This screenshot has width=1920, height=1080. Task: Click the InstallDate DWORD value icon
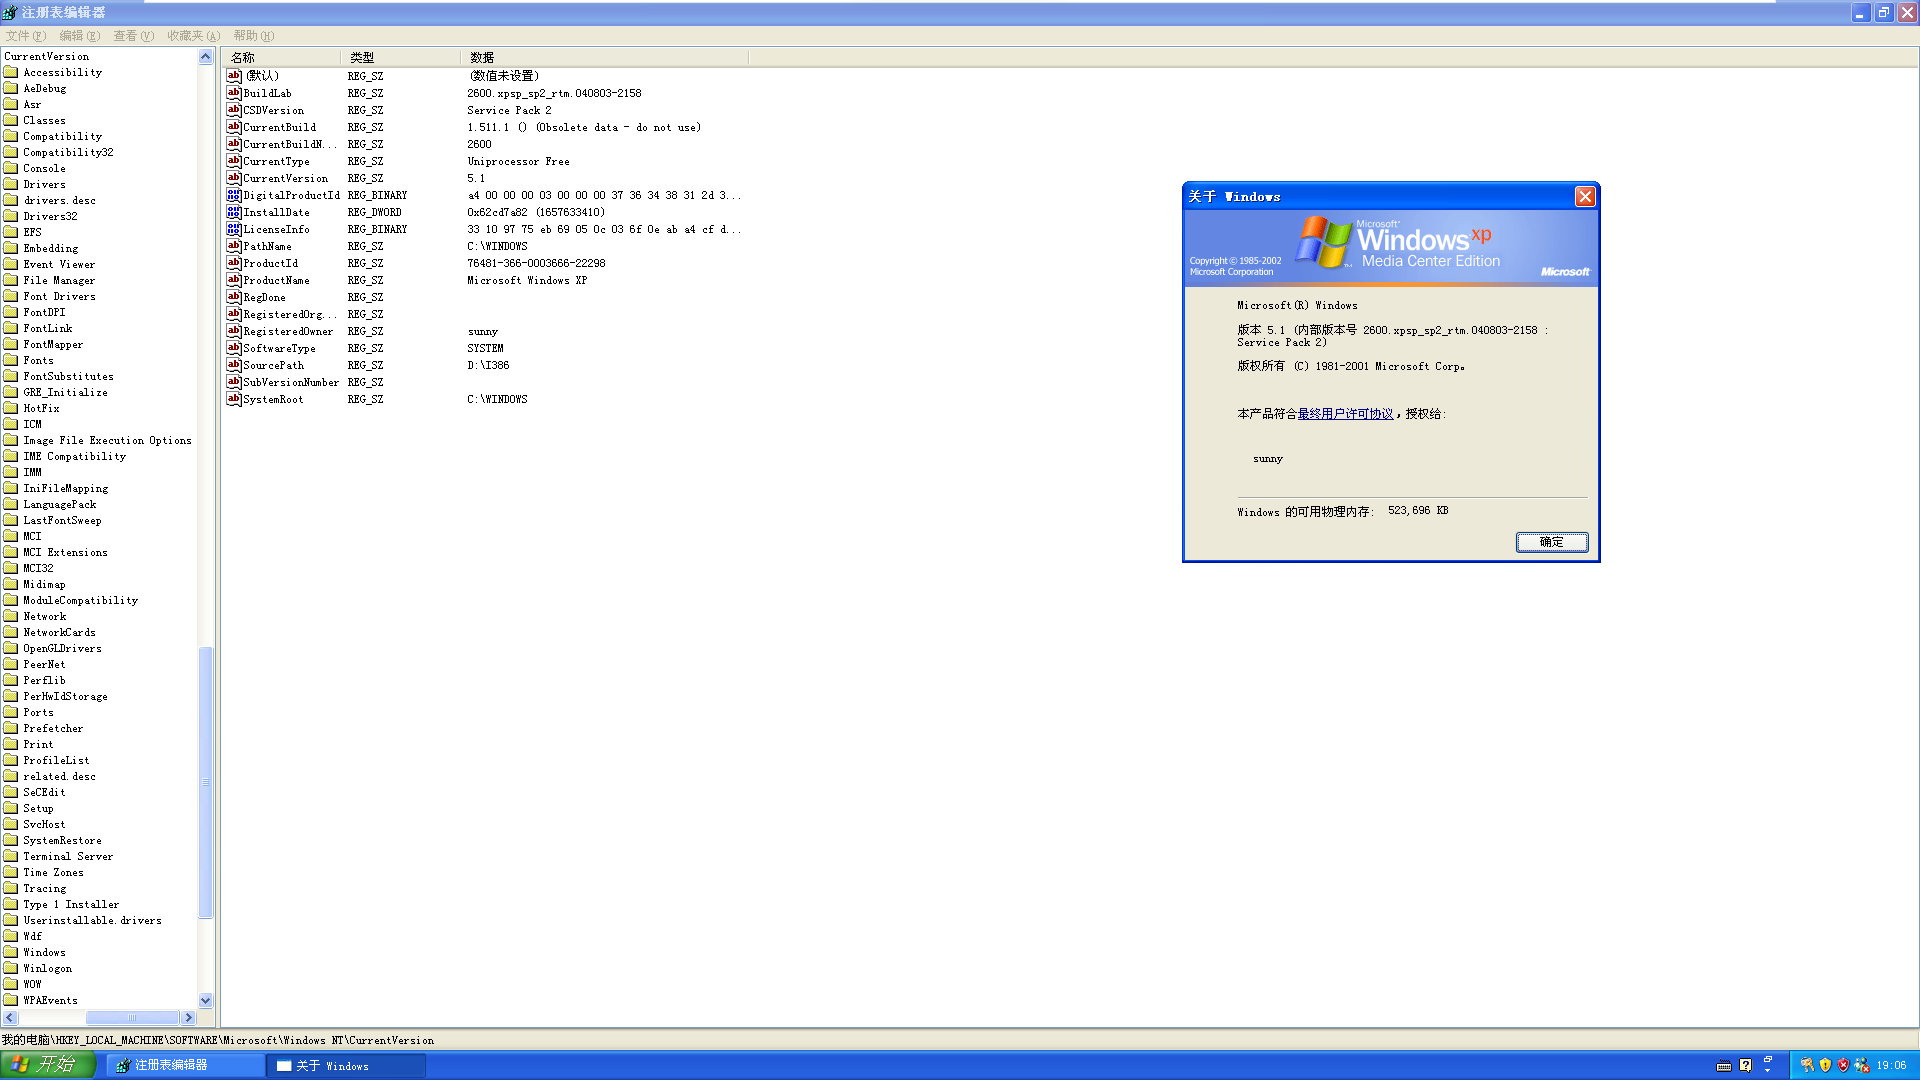[x=234, y=212]
